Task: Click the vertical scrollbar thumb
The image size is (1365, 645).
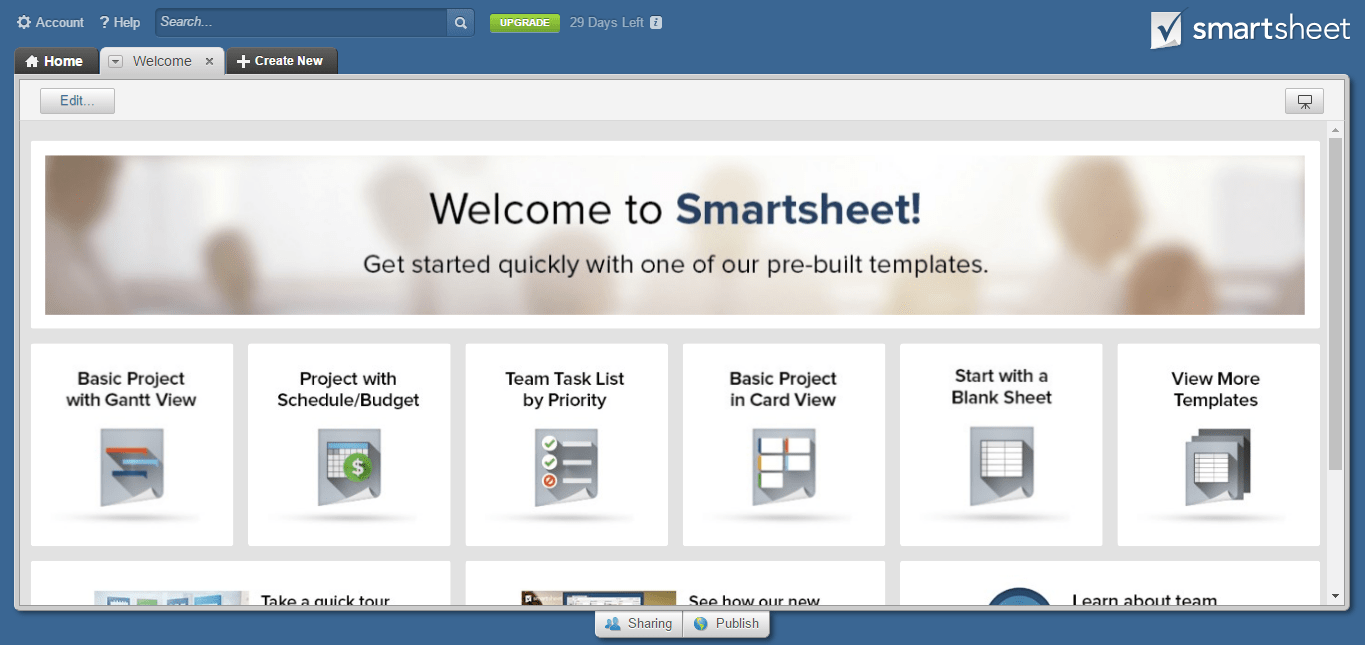Action: click(1335, 304)
